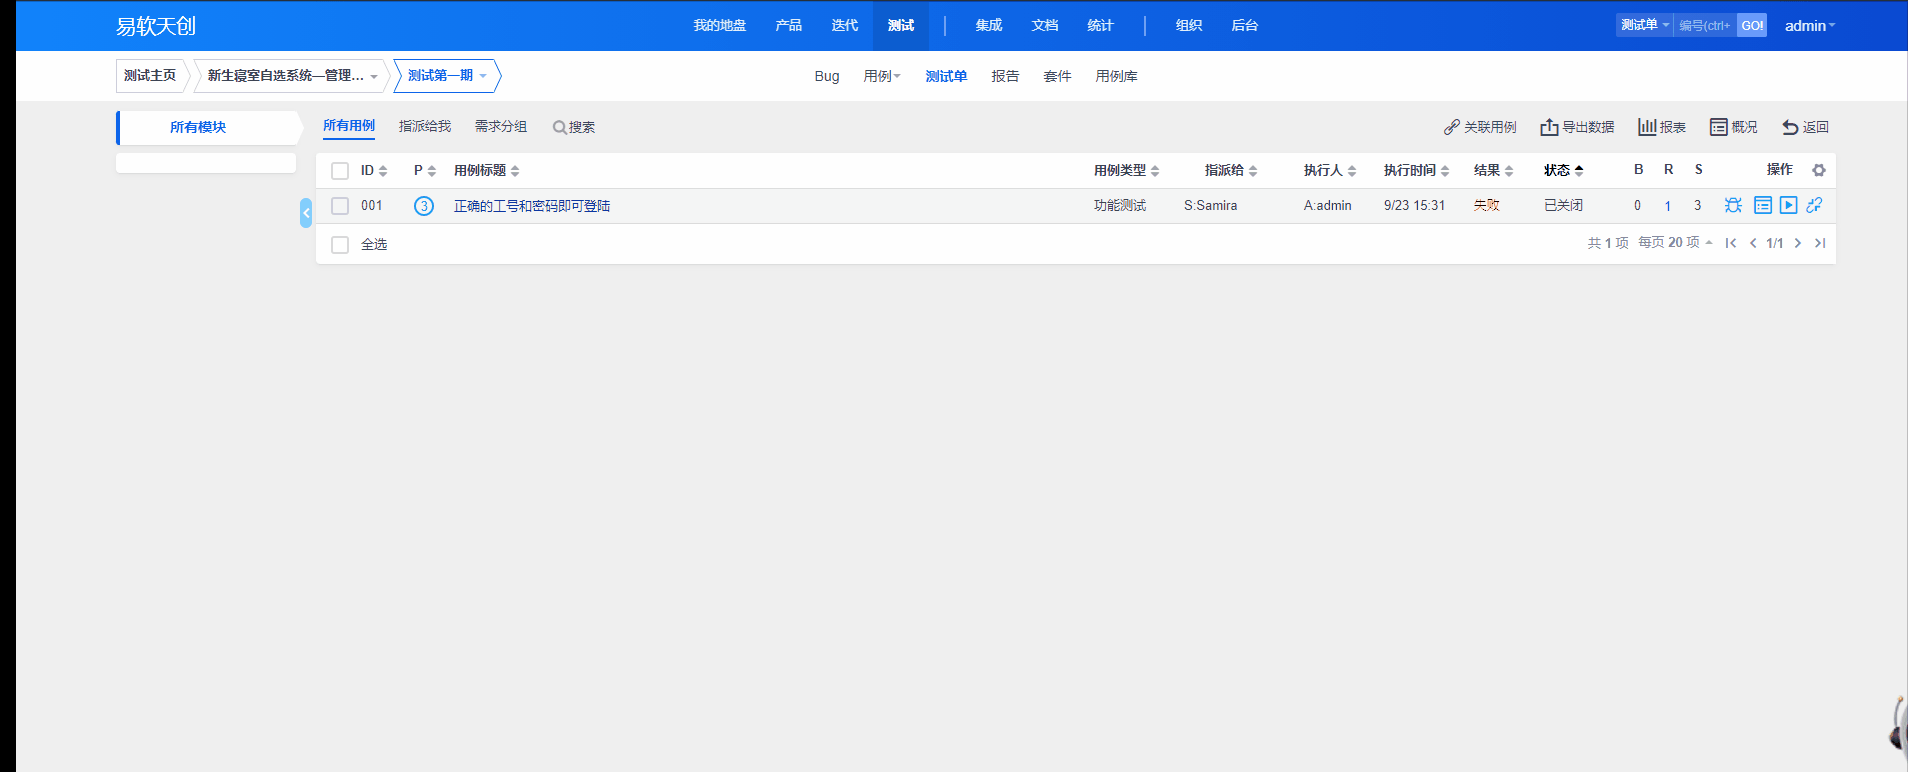Collapse sidebar with blue arrow handle
The width and height of the screenshot is (1908, 772).
click(306, 212)
